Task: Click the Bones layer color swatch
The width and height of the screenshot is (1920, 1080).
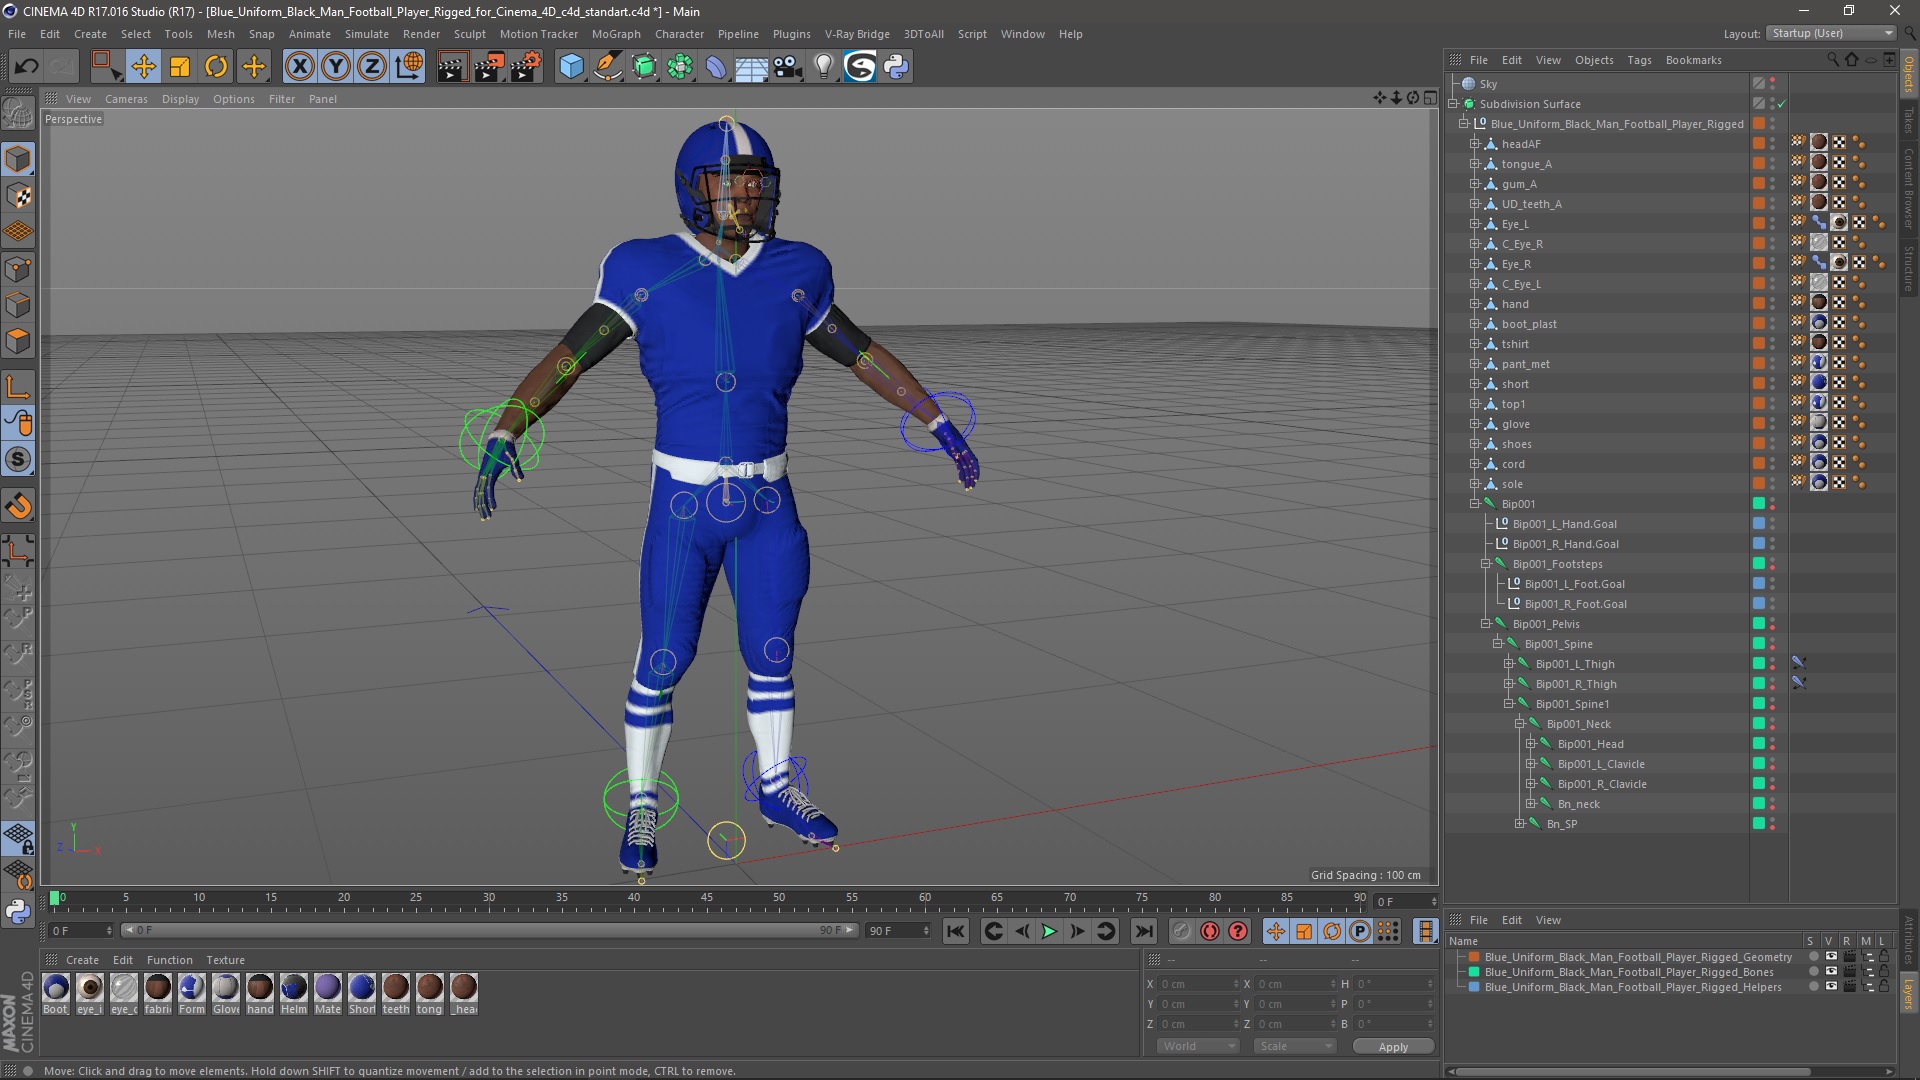Action: click(1474, 972)
